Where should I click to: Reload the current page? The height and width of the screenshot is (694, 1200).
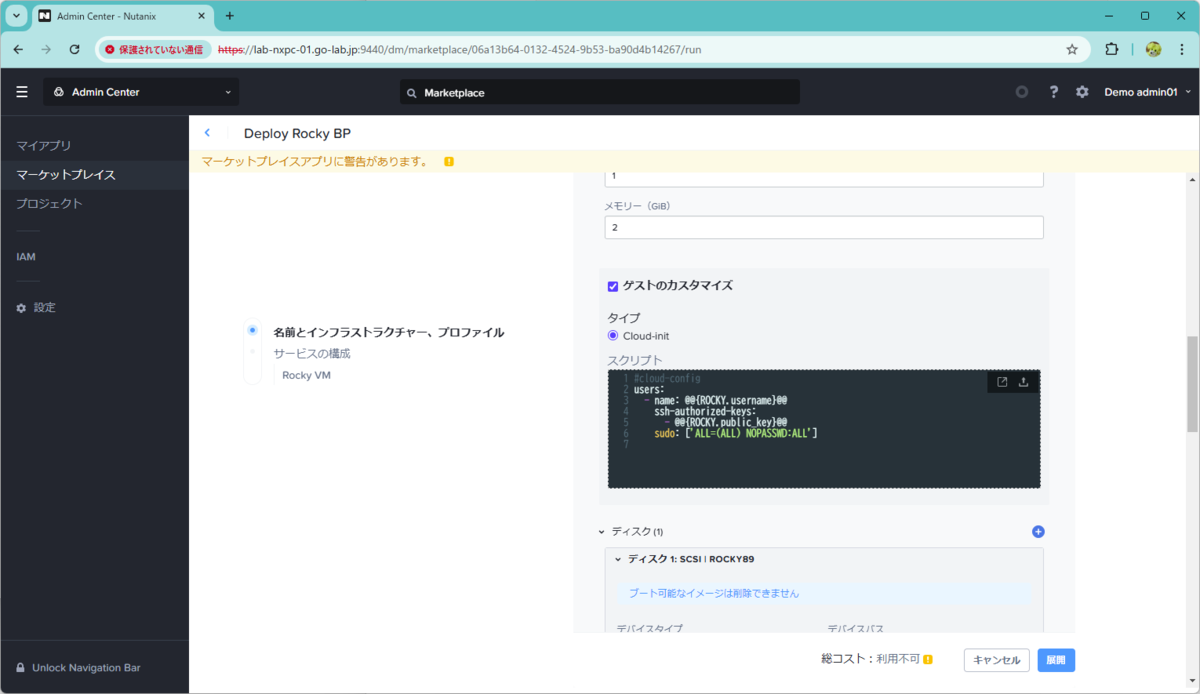tap(74, 49)
